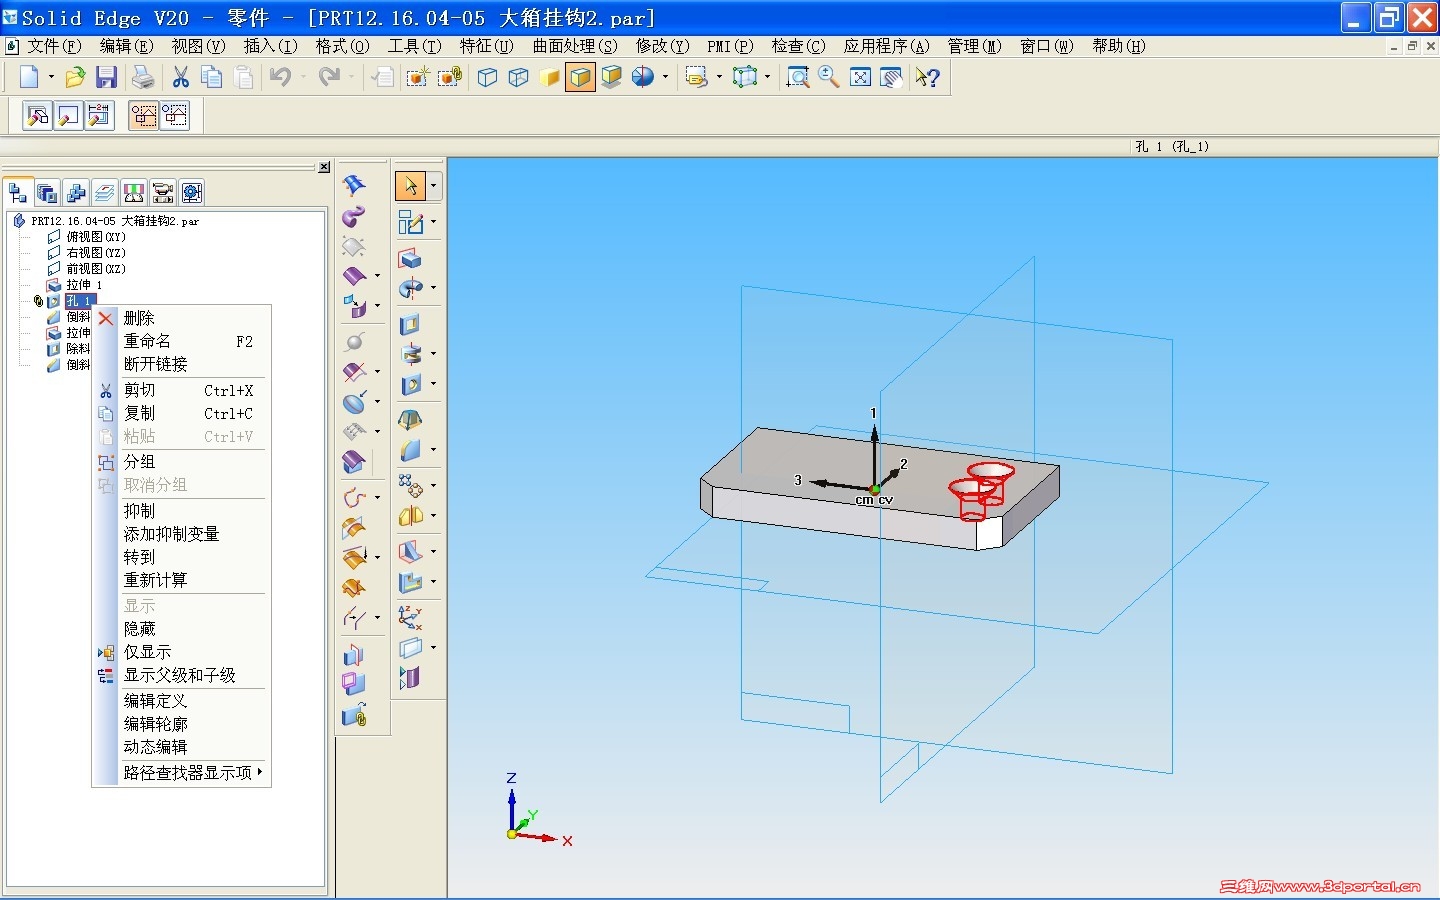Click the Pattern feature tool icon
This screenshot has width=1440, height=900.
pos(410,485)
